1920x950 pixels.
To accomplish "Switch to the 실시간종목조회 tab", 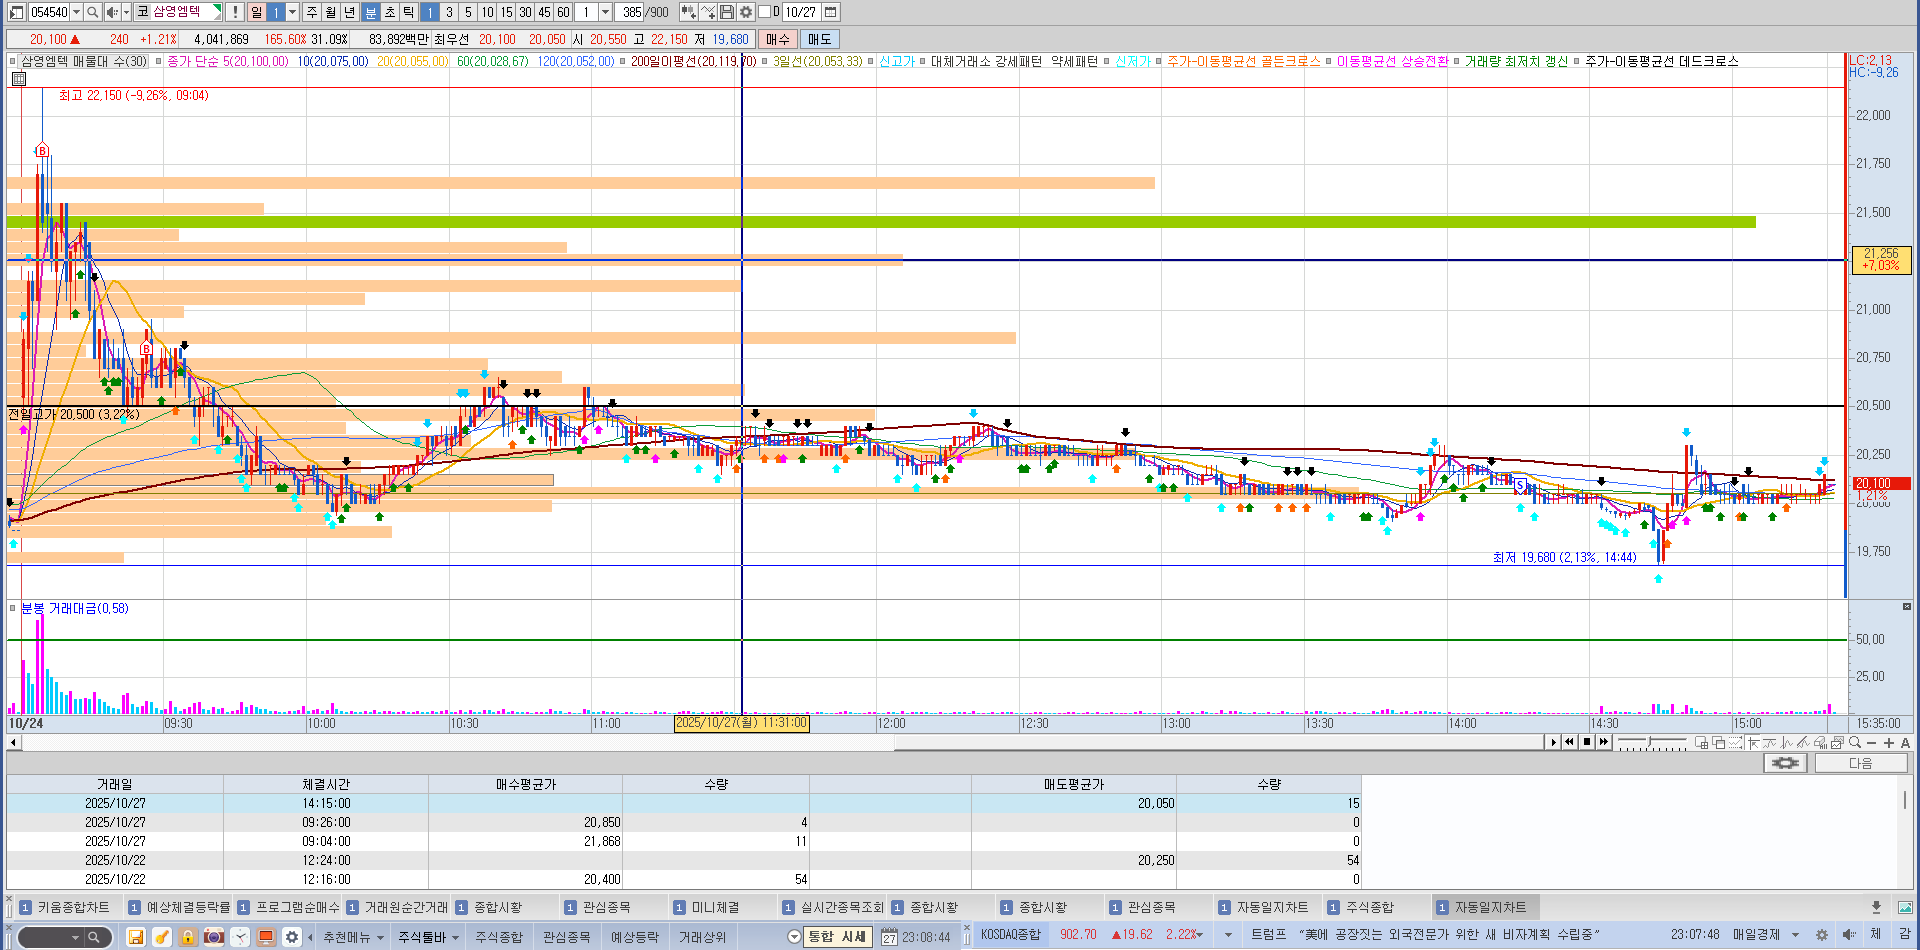I will (833, 907).
